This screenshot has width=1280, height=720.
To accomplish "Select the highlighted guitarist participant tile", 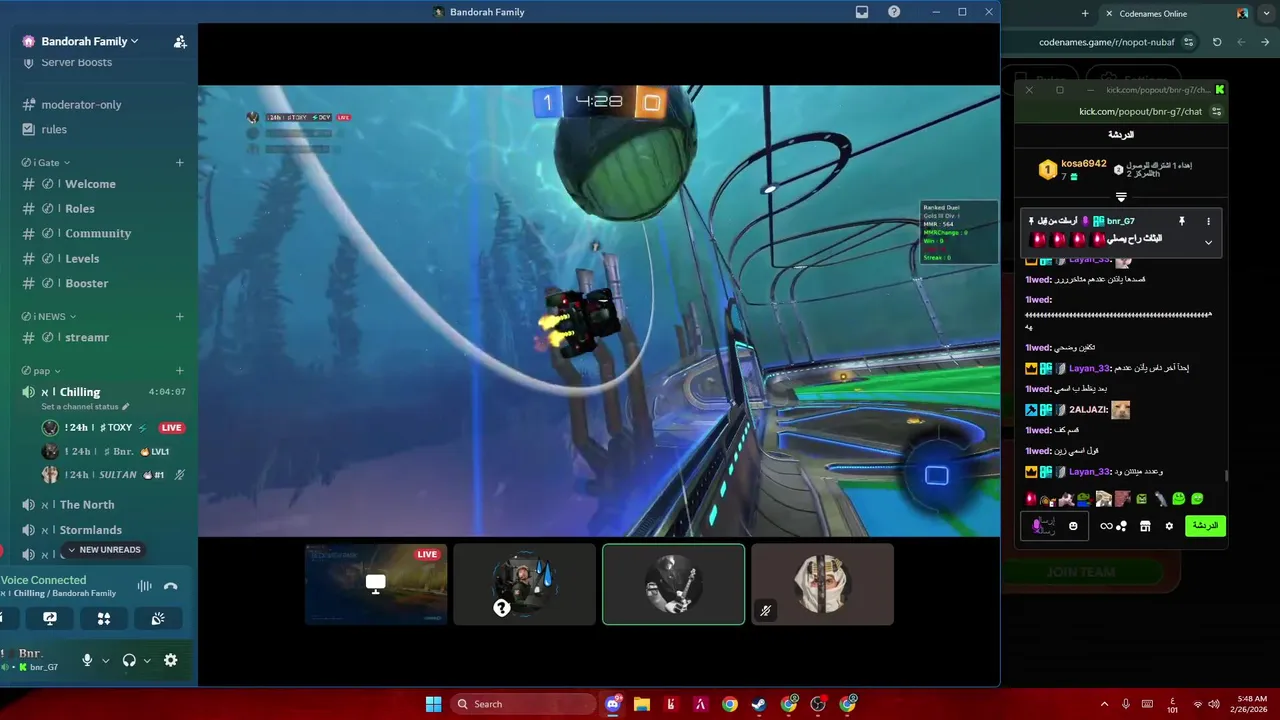I will coord(673,584).
